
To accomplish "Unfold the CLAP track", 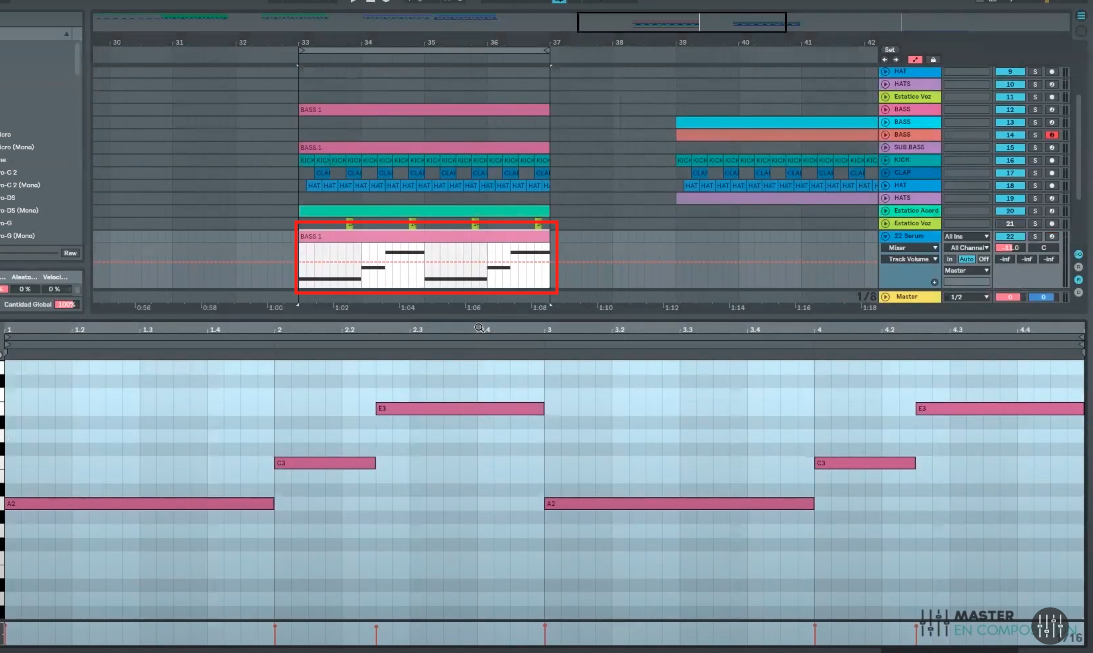I will (885, 173).
